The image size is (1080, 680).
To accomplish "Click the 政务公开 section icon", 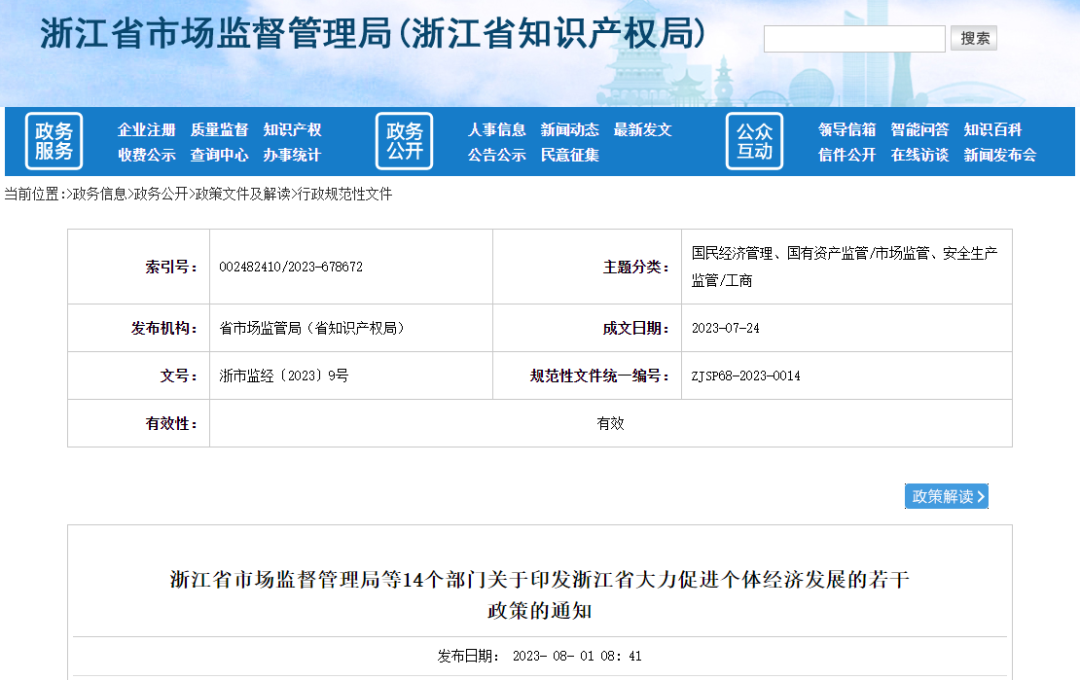I will pos(404,140).
